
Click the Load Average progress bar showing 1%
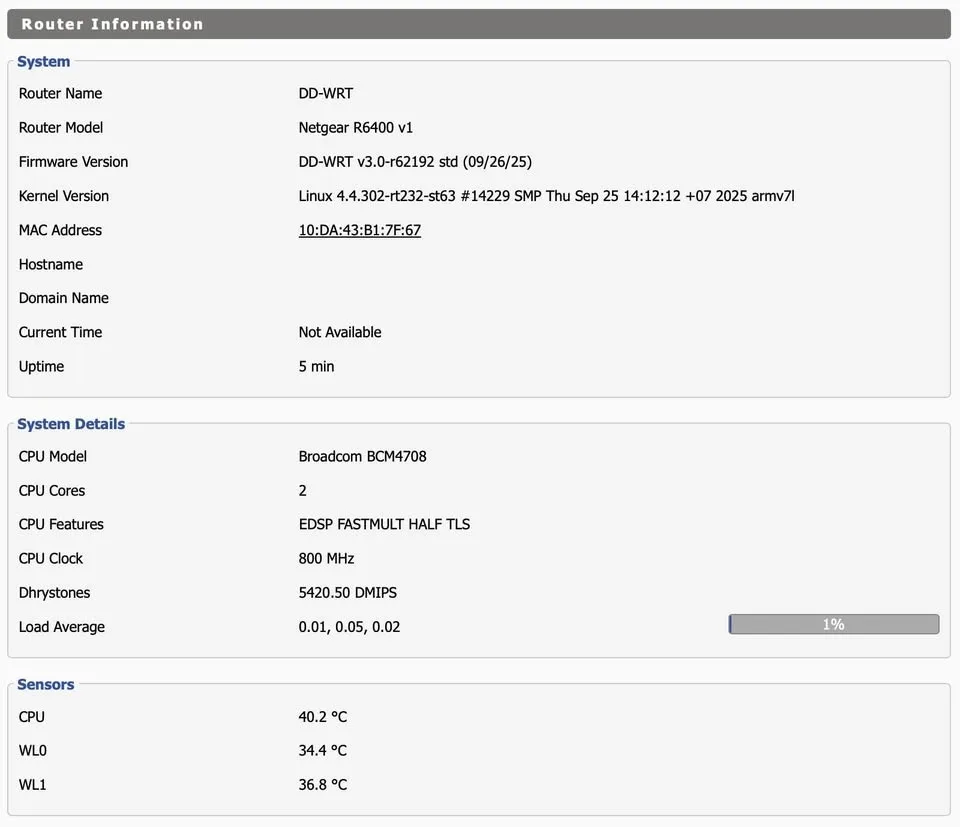click(x=833, y=623)
